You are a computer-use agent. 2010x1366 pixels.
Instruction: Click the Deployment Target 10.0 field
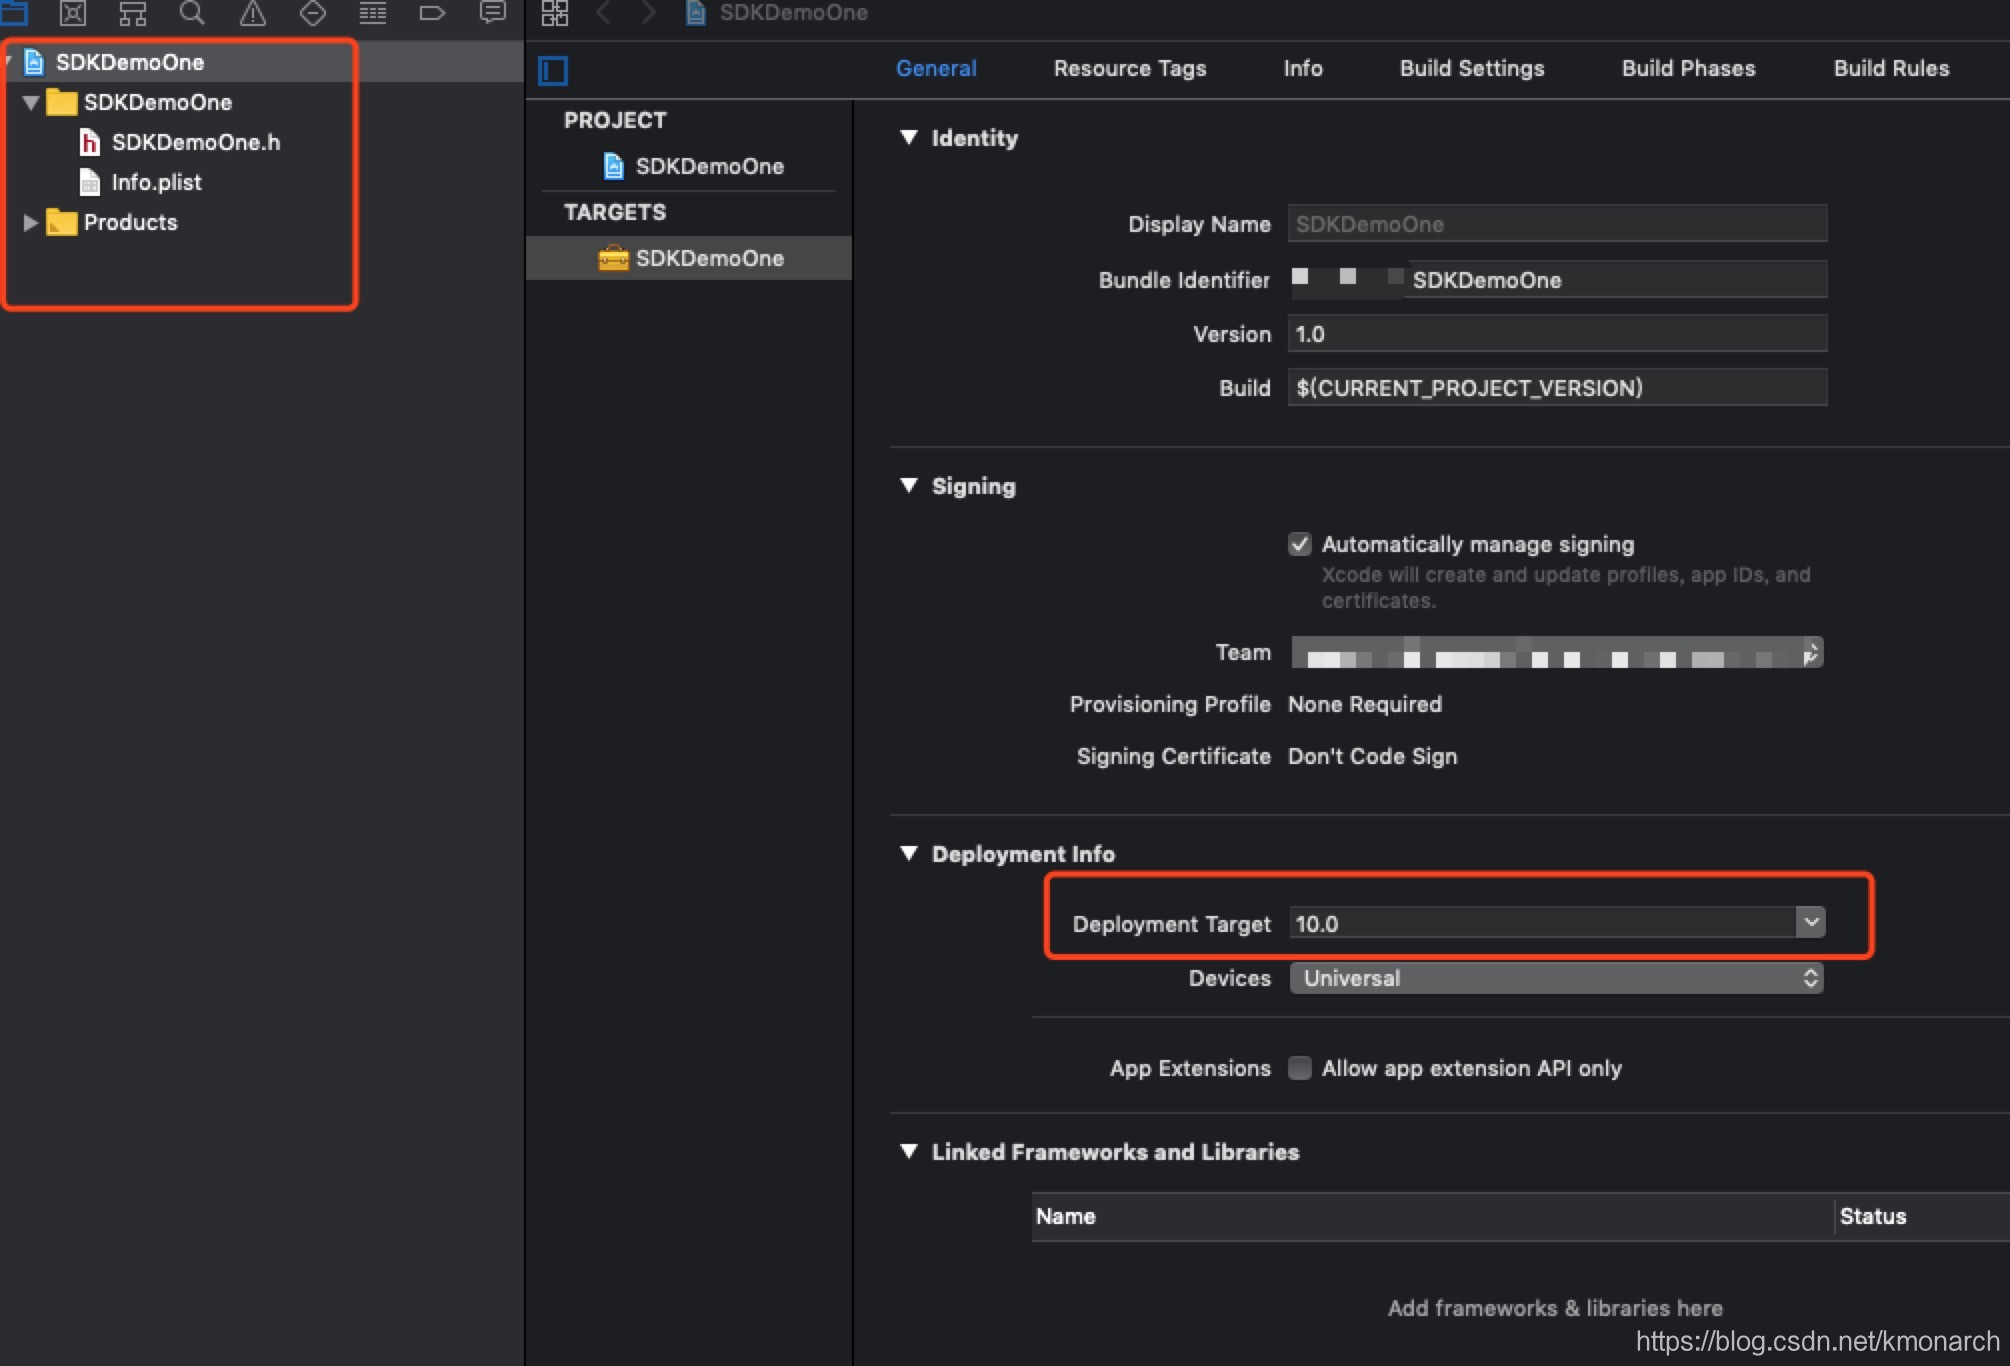point(1542,923)
